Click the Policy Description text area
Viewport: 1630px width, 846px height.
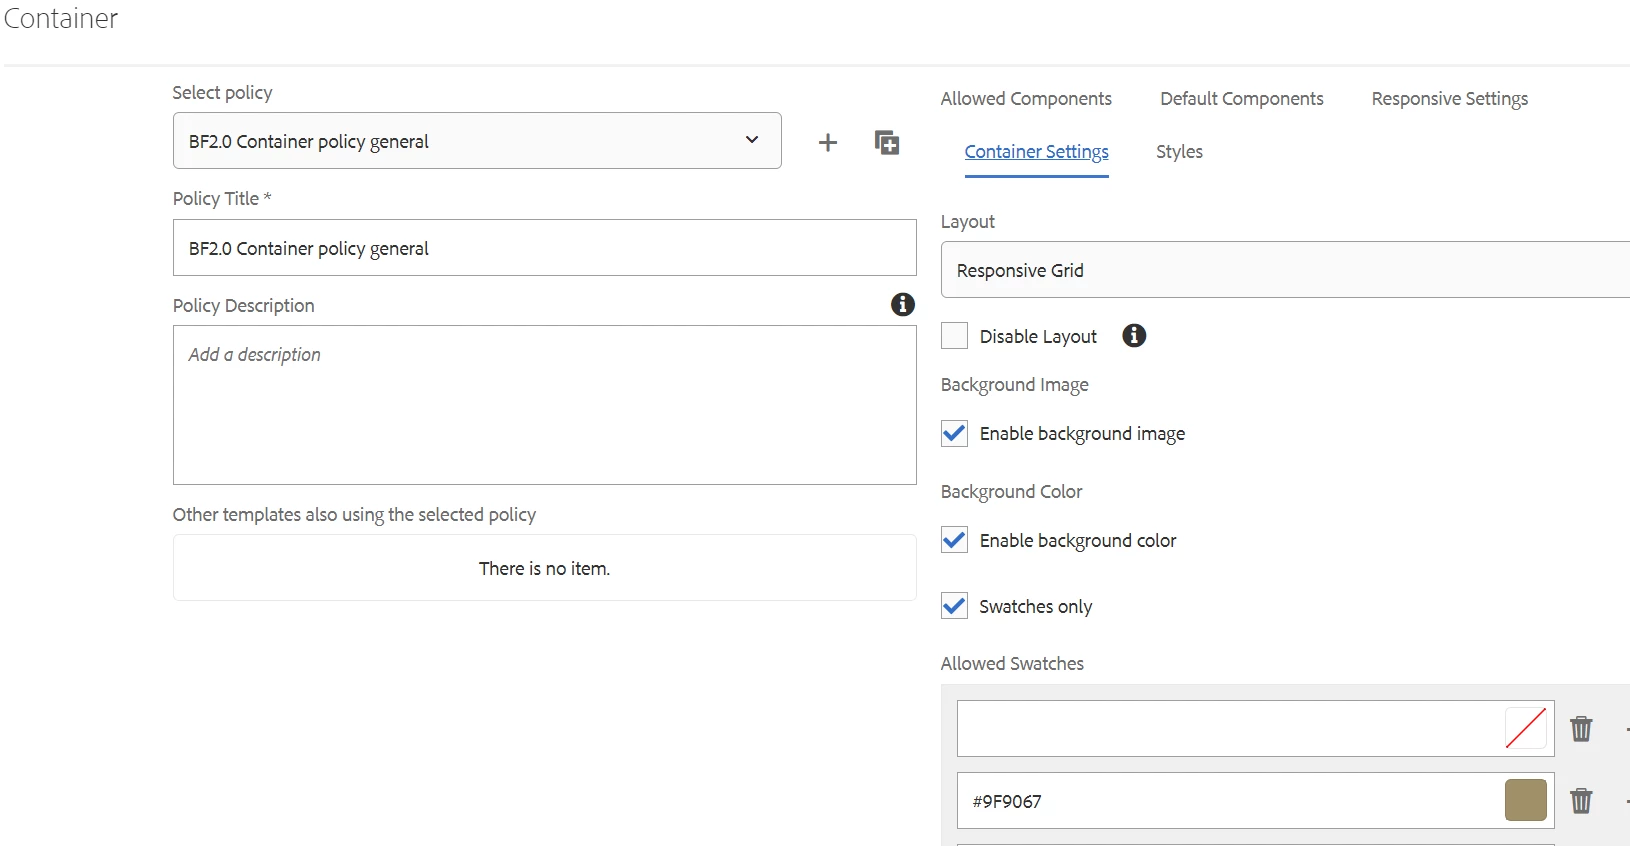[545, 405]
